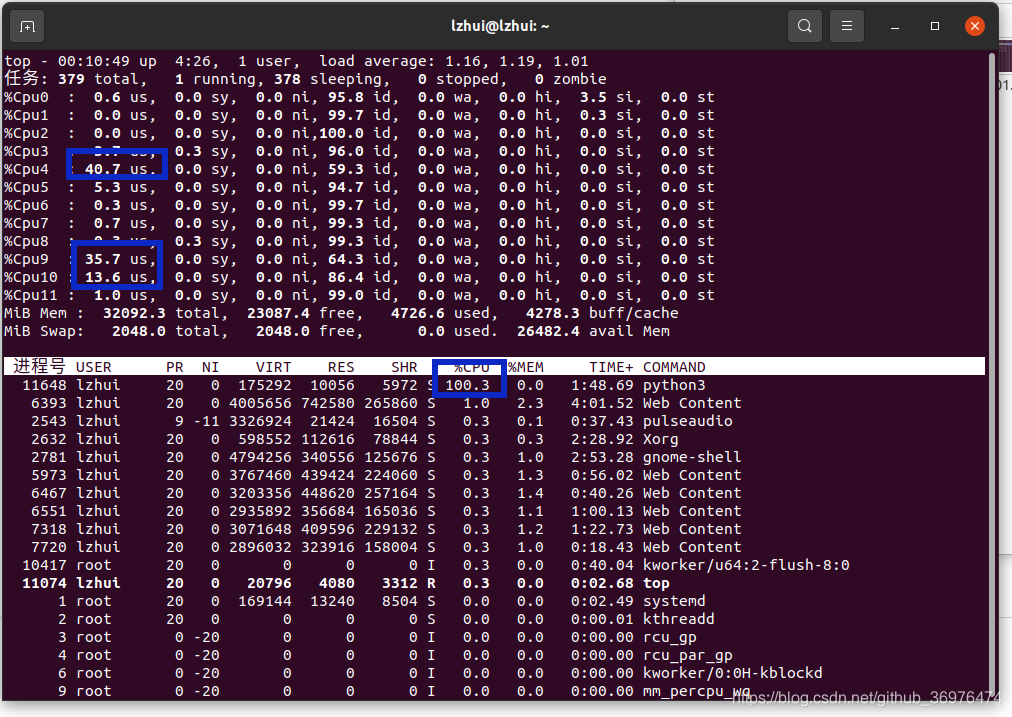Image resolution: width=1012 pixels, height=717 pixels.
Task: Click the 23087.4 free memory value
Action: (278, 314)
